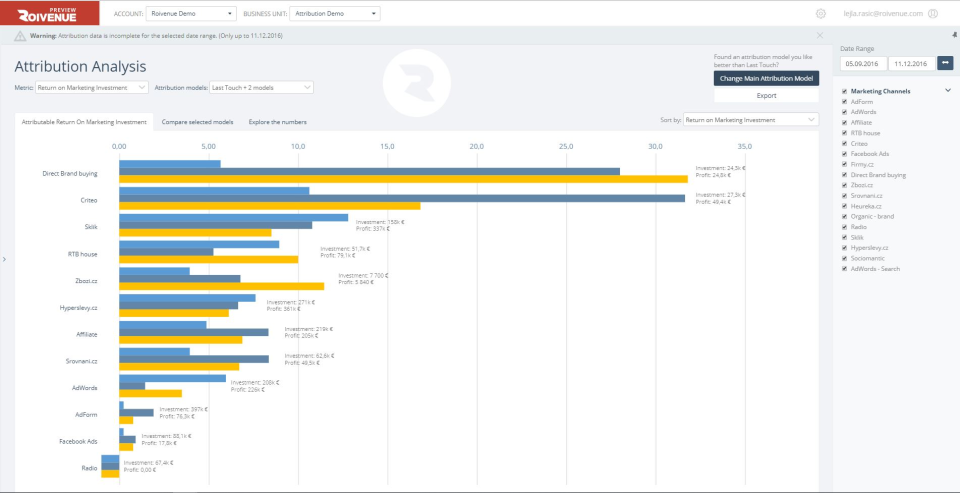Click the Export button
The width and height of the screenshot is (960, 493).
(x=766, y=96)
